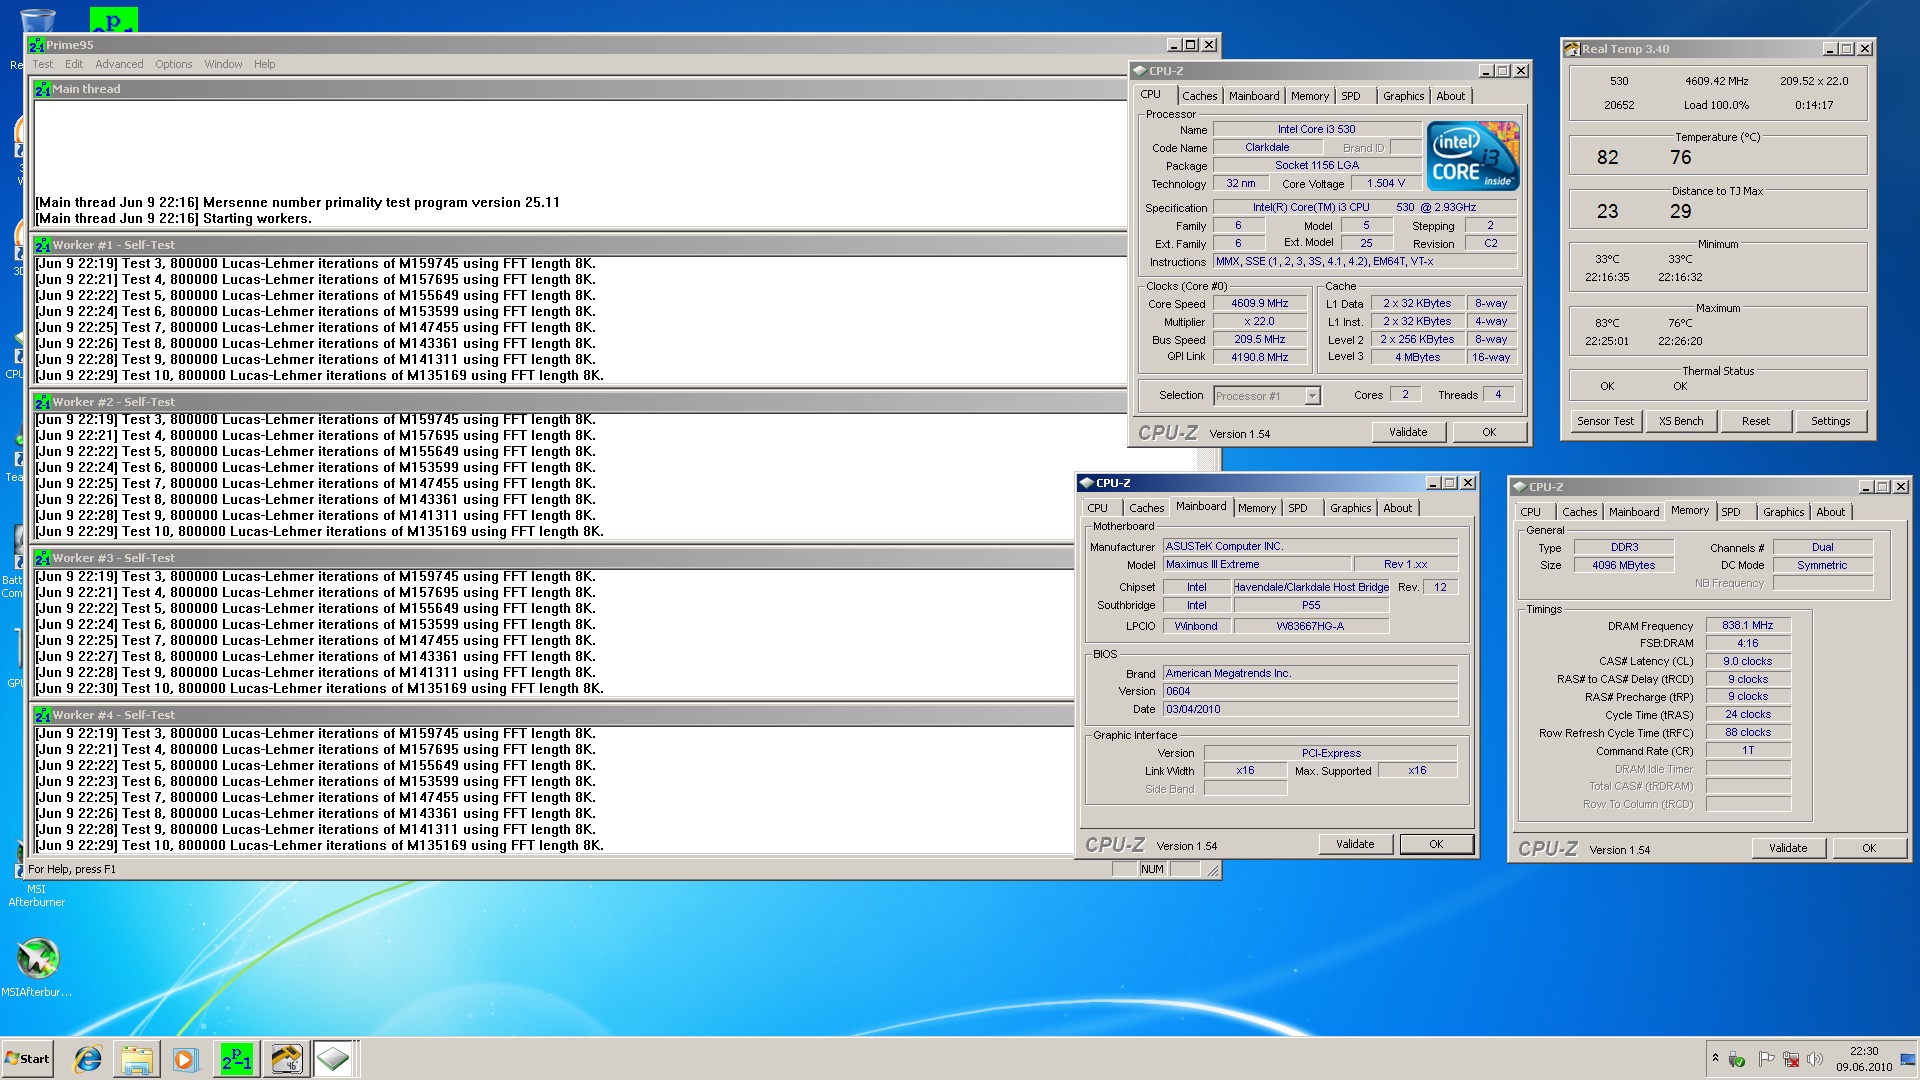This screenshot has width=1920, height=1080.
Task: Open the Edit menu in Prime95
Action: pos(74,64)
